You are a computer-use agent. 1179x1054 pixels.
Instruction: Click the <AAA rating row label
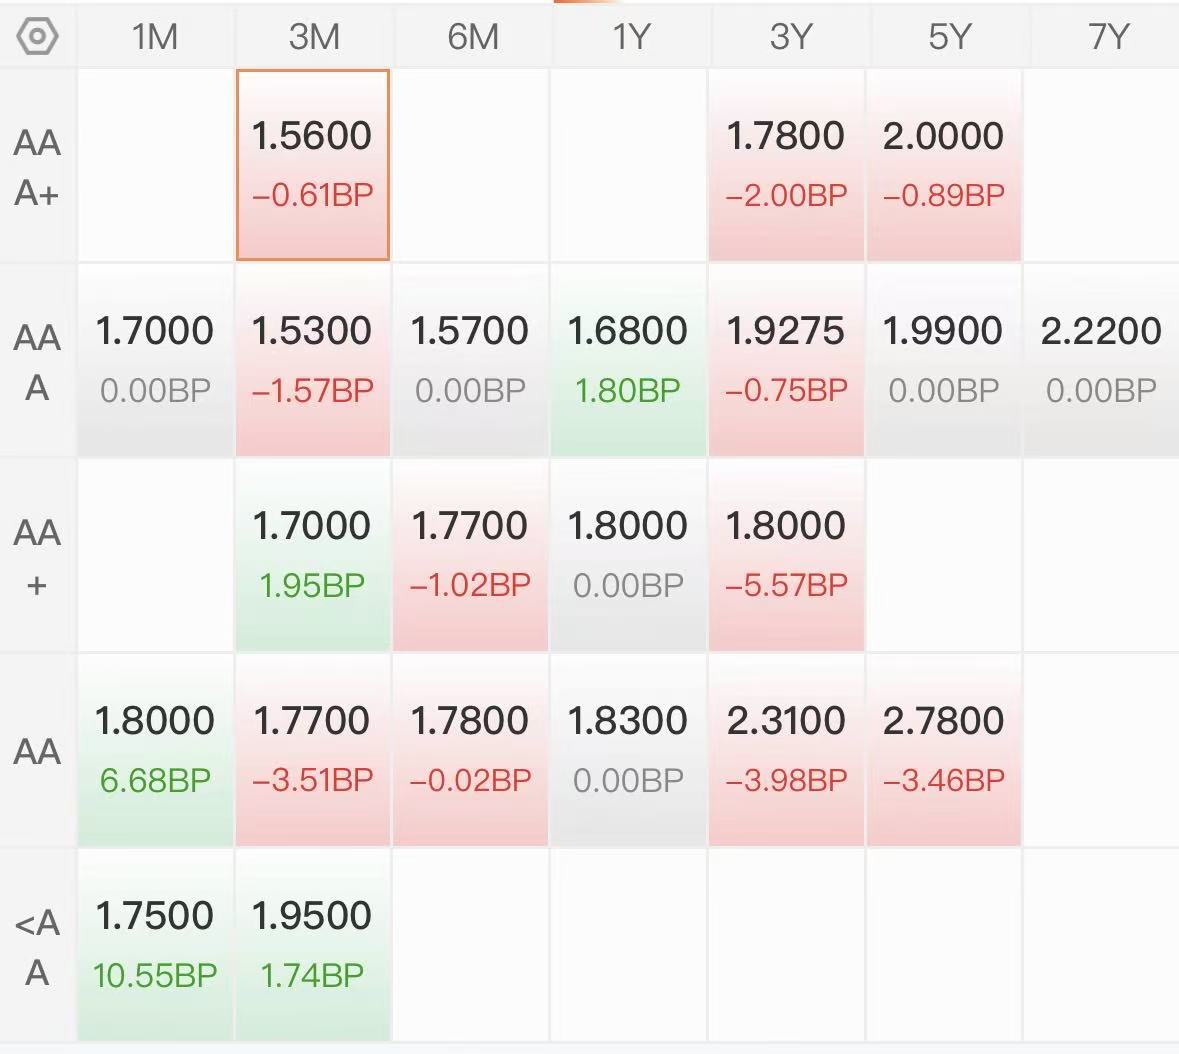pyautogui.click(x=38, y=946)
